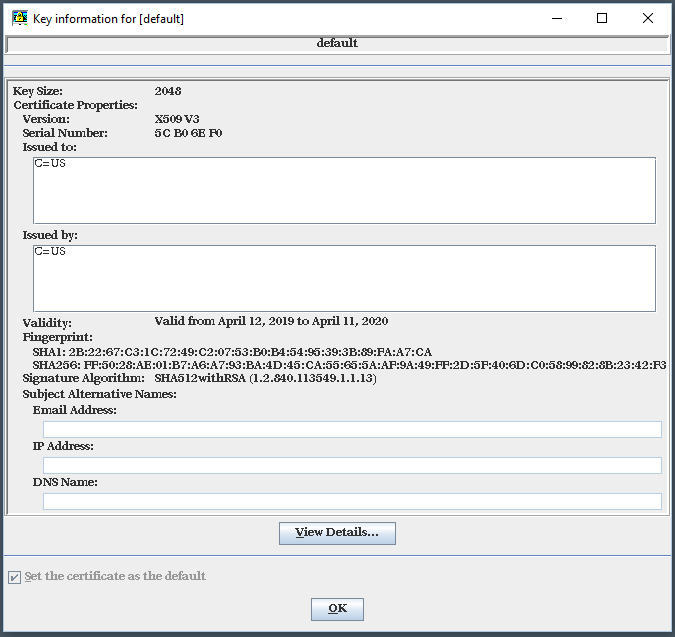This screenshot has width=675, height=637.
Task: Click the version value X509 V3
Action: click(x=177, y=119)
